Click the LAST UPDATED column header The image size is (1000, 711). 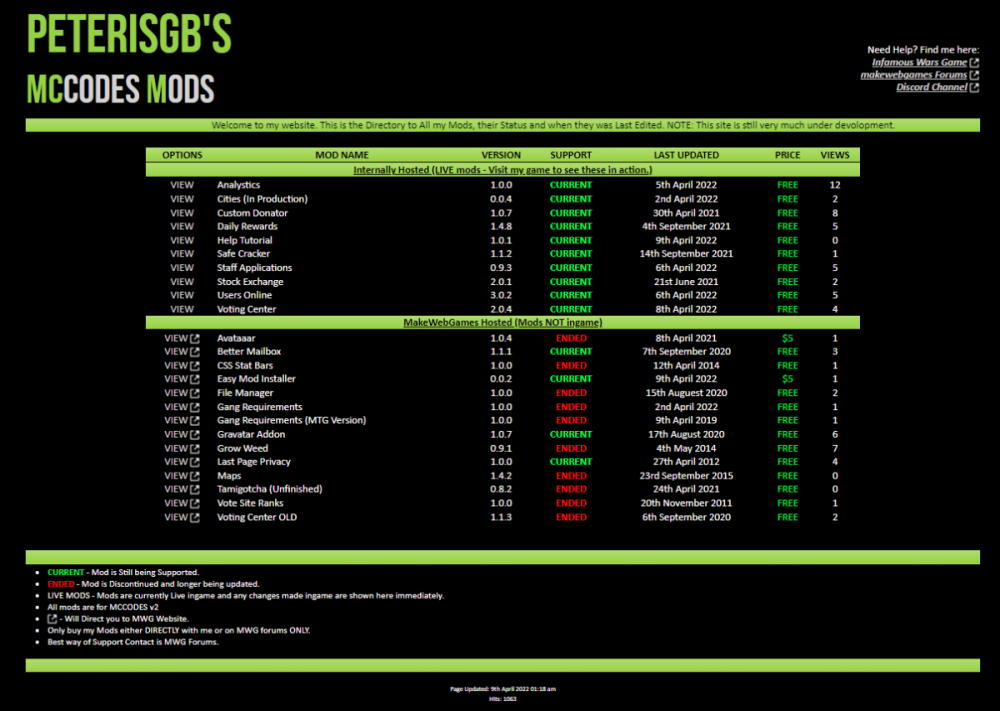[x=686, y=155]
